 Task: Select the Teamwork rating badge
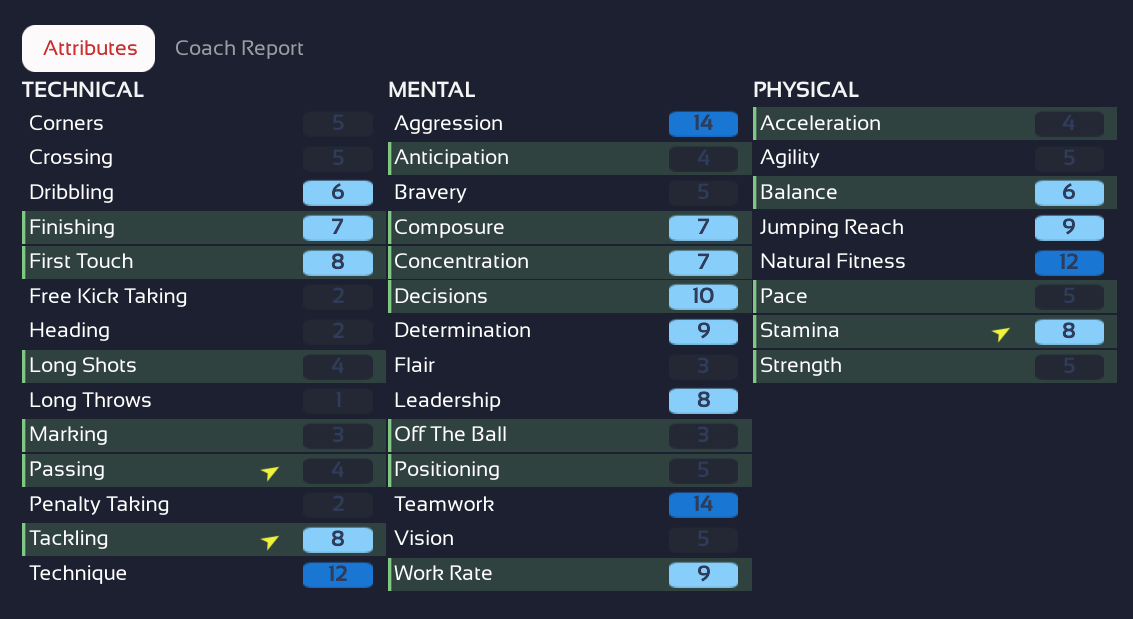[703, 504]
